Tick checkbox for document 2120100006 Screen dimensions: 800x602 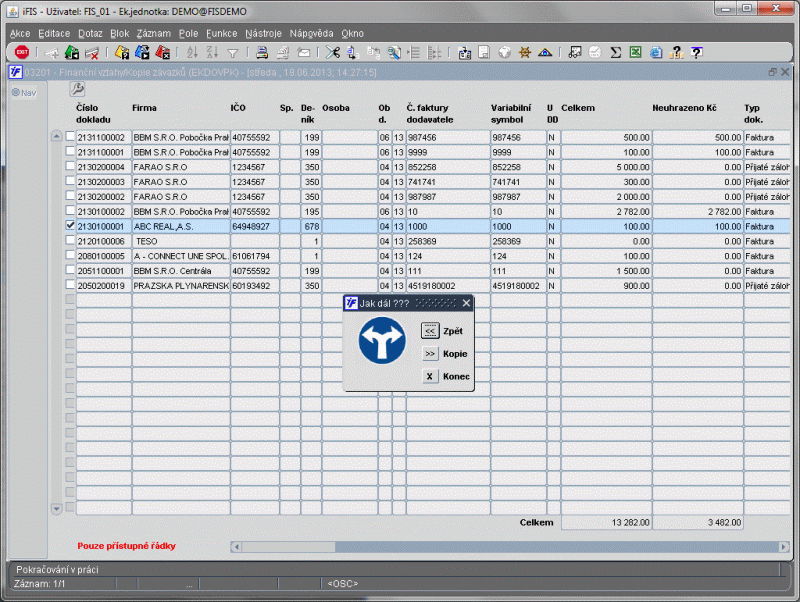click(x=70, y=240)
